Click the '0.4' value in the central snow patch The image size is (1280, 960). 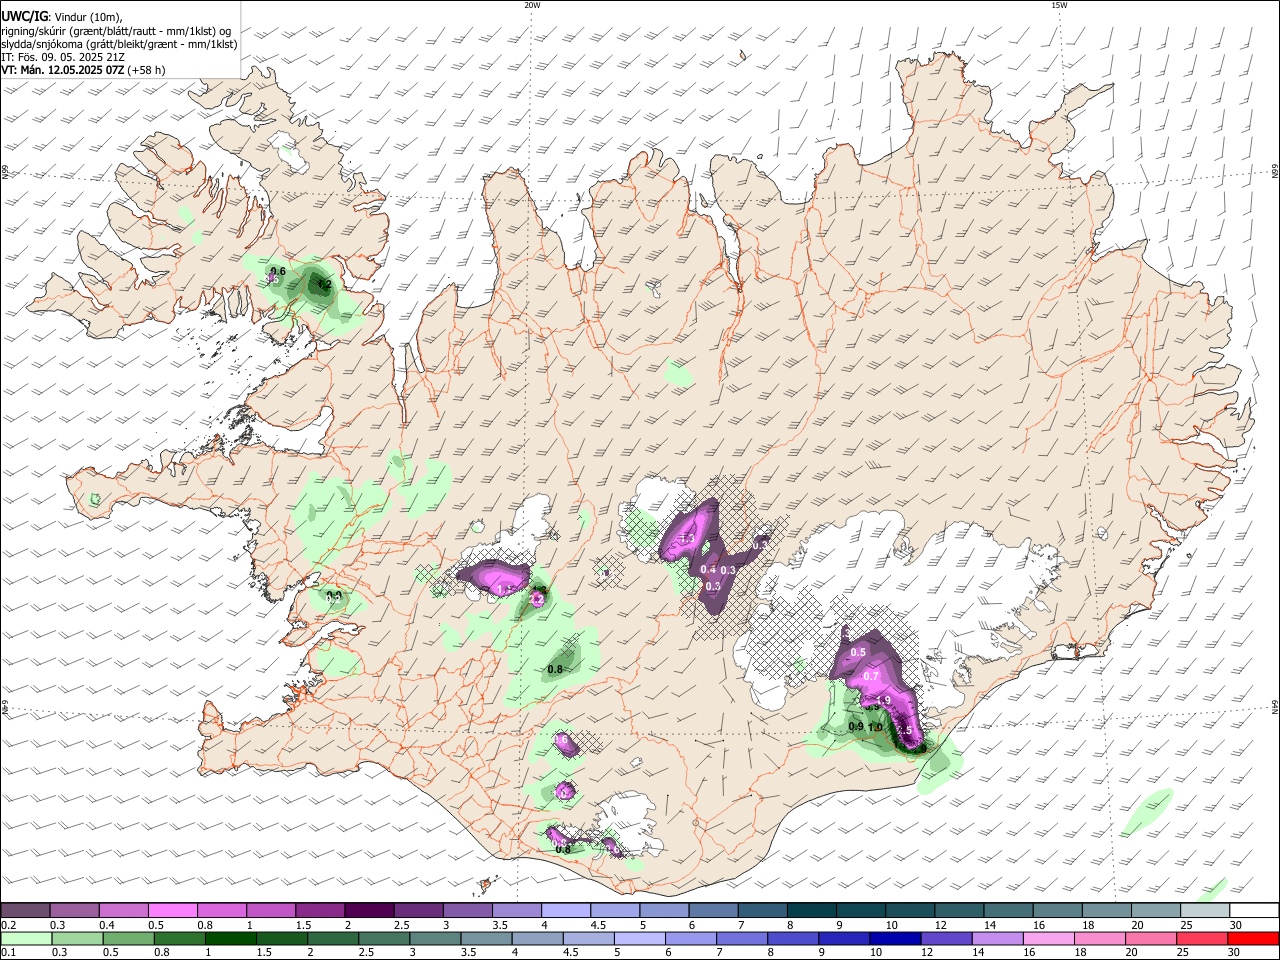point(708,569)
